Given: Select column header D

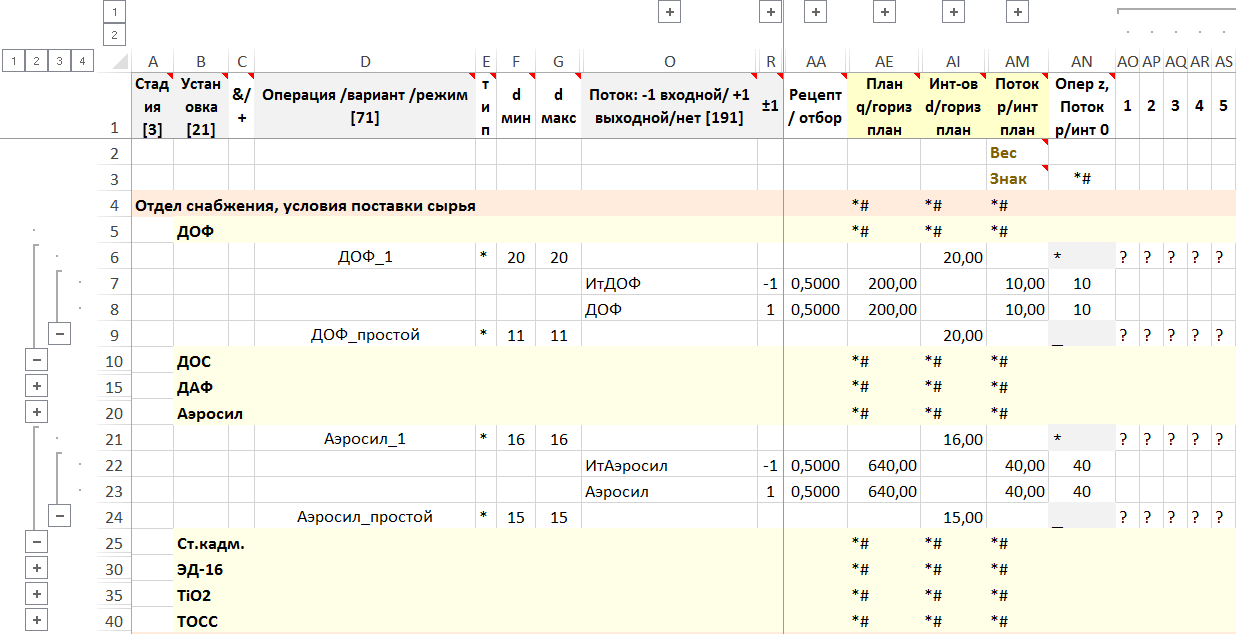Looking at the screenshot, I should click(x=365, y=62).
